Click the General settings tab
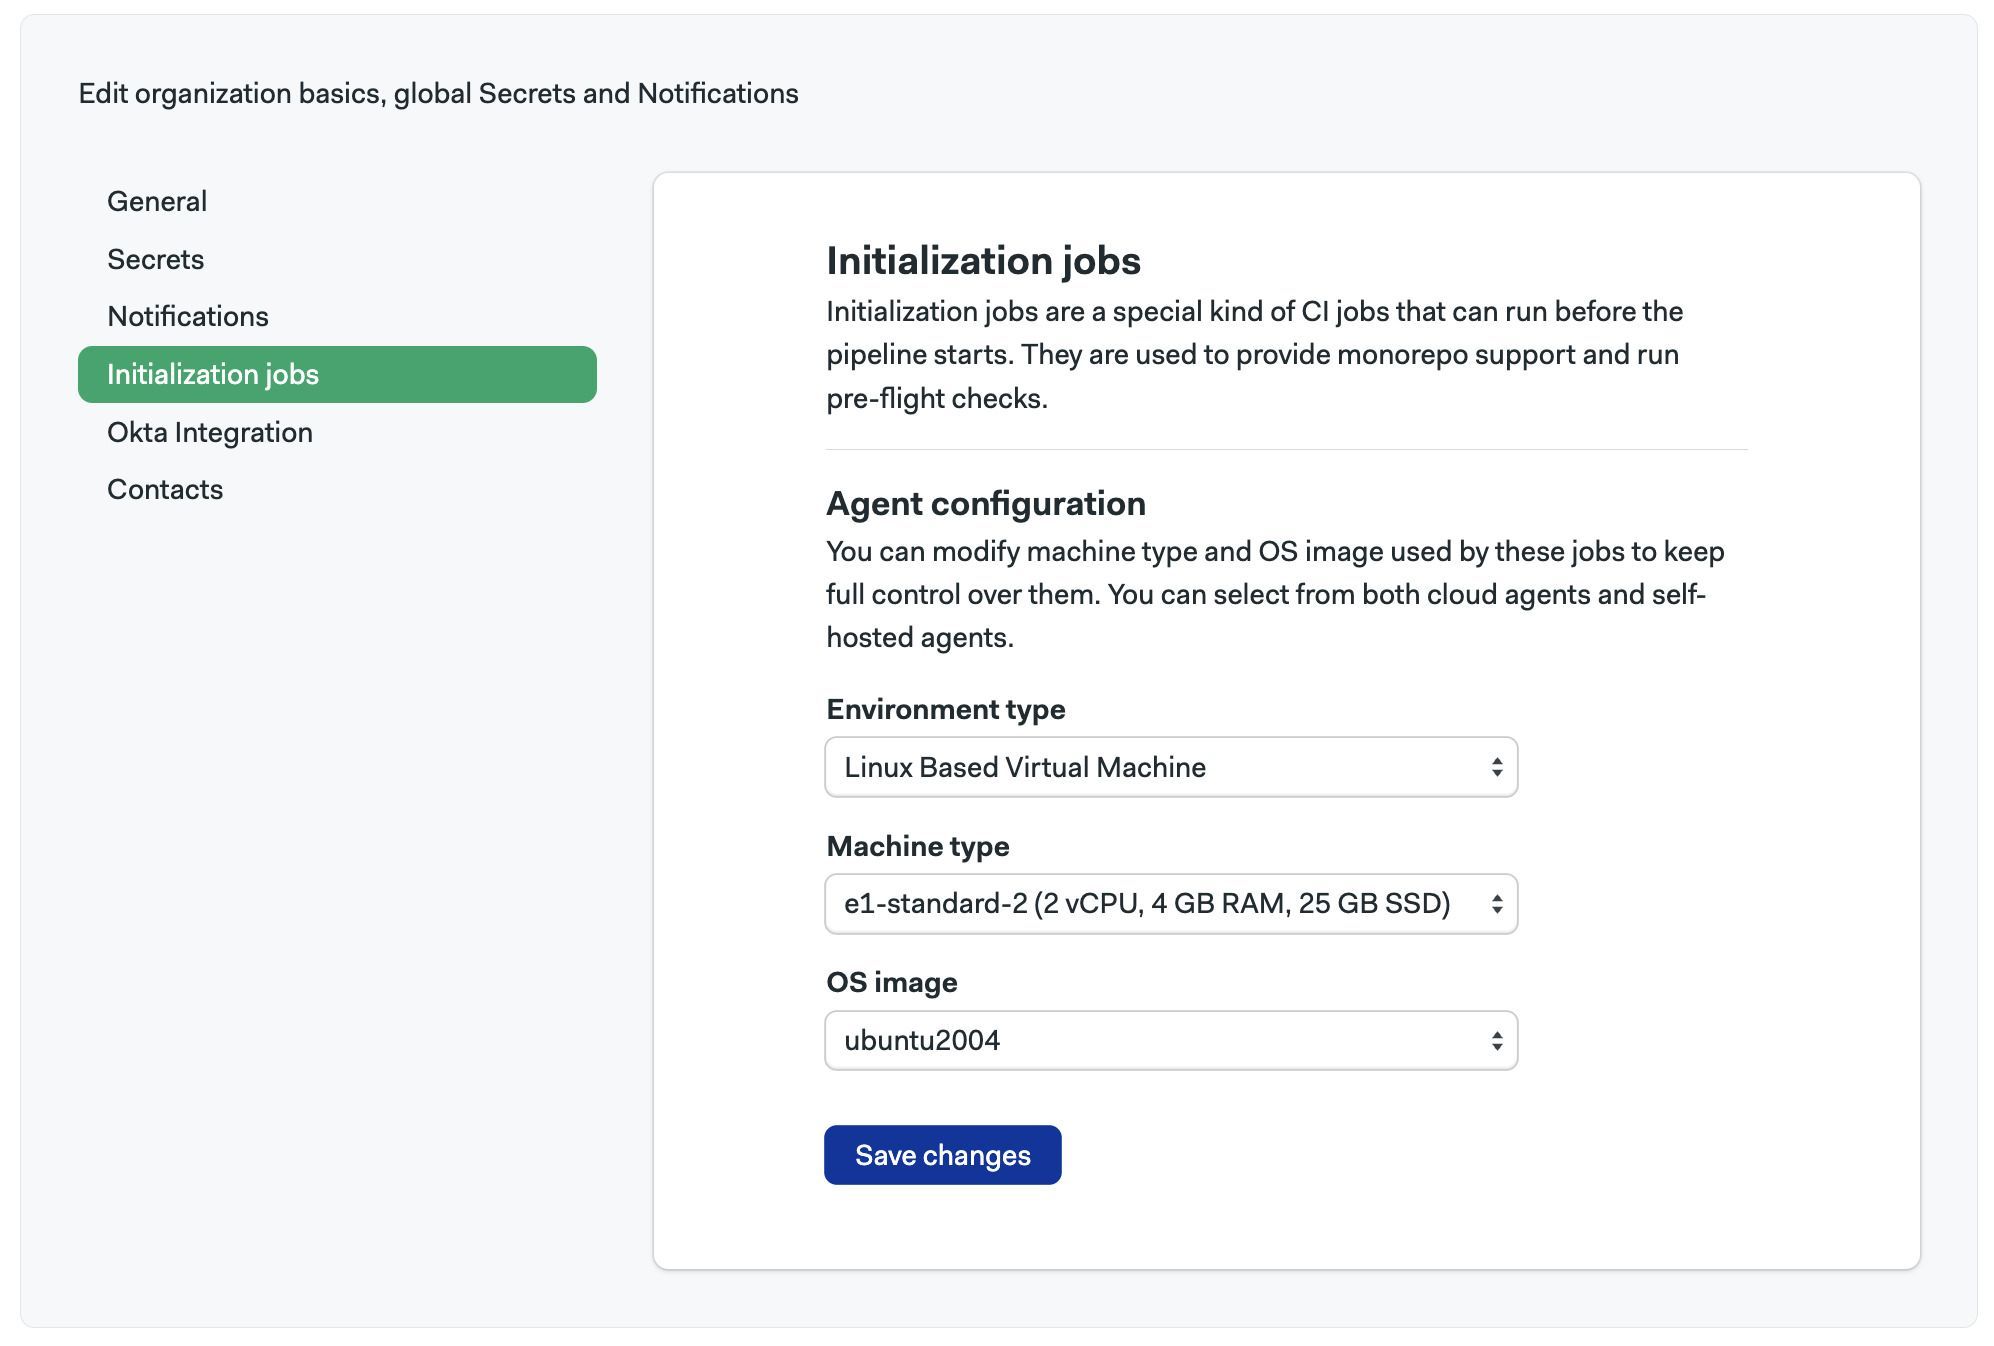The height and width of the screenshot is (1346, 1994). coord(156,200)
